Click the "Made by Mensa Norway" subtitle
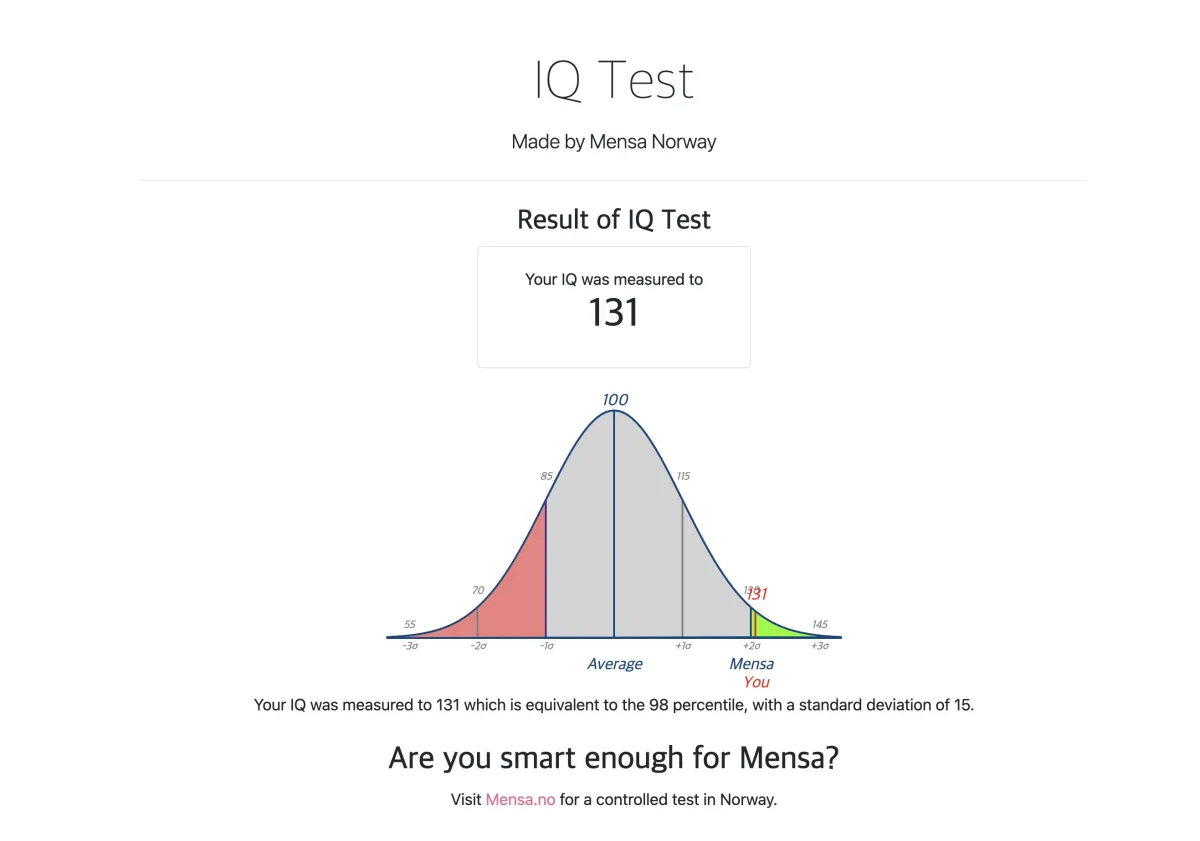1200x841 pixels. point(613,142)
